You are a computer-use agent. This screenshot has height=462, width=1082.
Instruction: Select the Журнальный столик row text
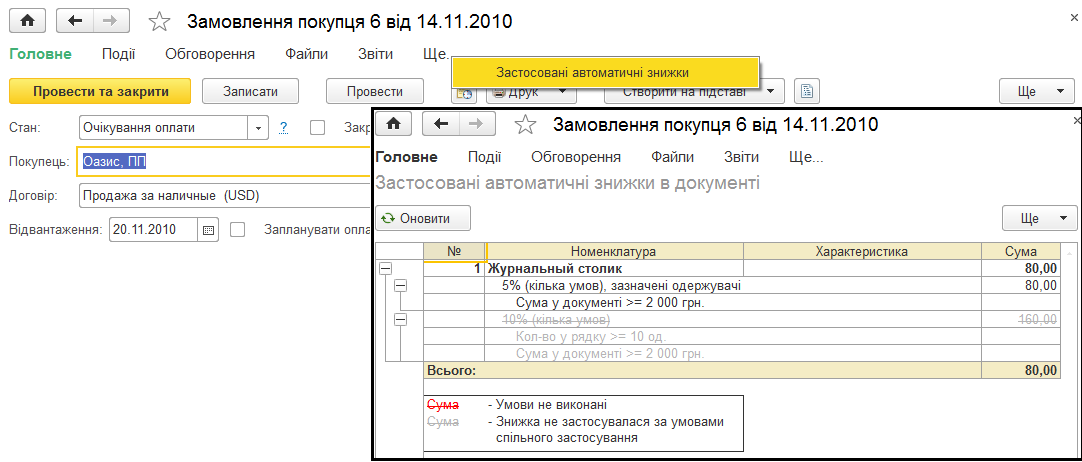555,269
